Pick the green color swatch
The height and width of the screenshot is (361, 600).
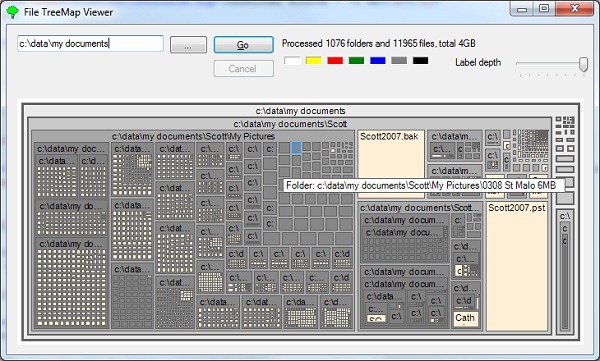tap(356, 60)
